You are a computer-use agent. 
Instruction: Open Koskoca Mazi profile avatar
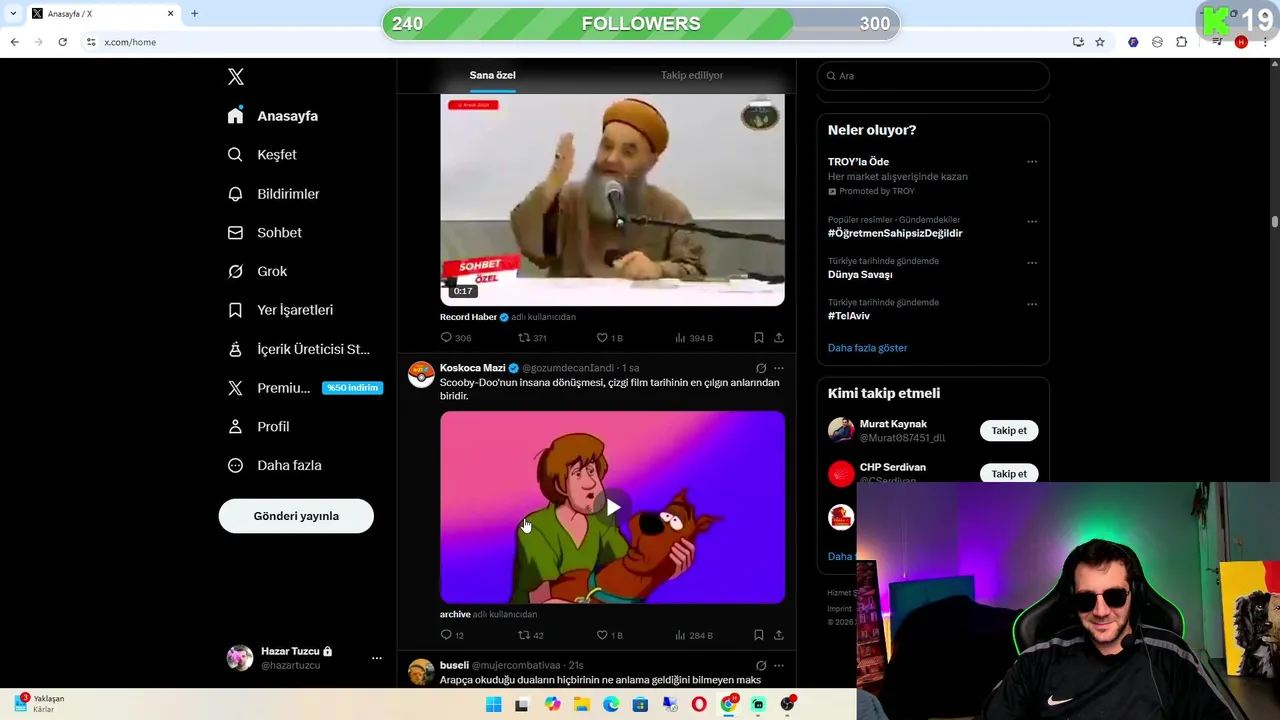pos(421,374)
